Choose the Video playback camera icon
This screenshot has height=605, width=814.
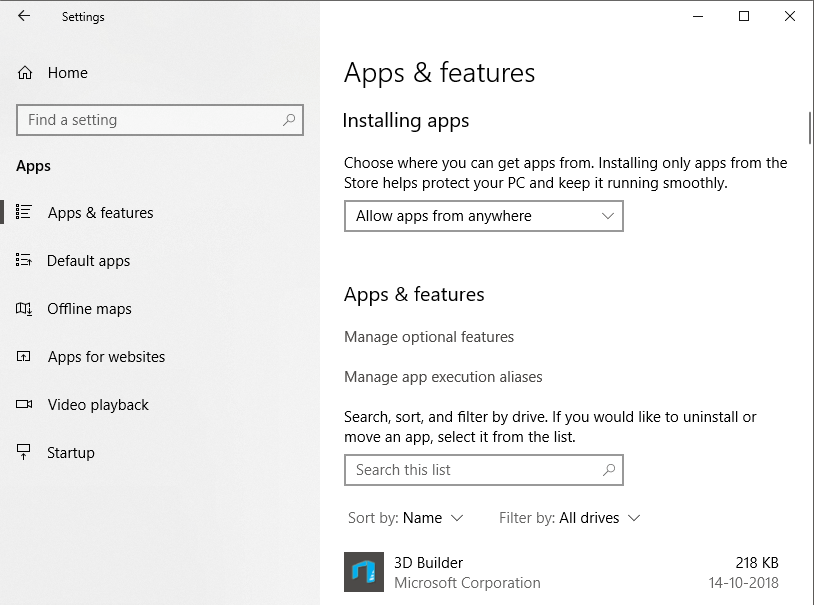click(24, 405)
